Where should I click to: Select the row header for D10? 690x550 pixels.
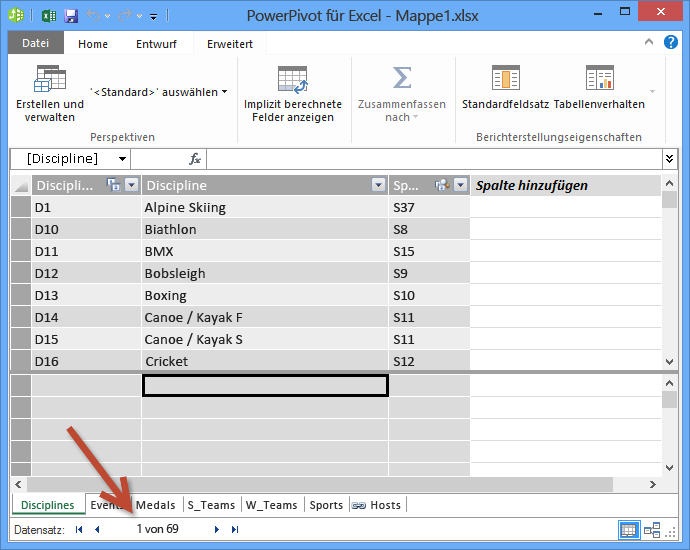[x=21, y=229]
